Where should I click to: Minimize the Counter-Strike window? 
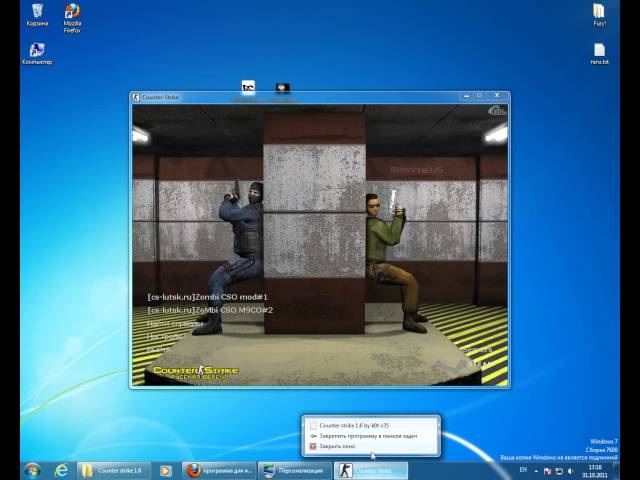[466, 96]
